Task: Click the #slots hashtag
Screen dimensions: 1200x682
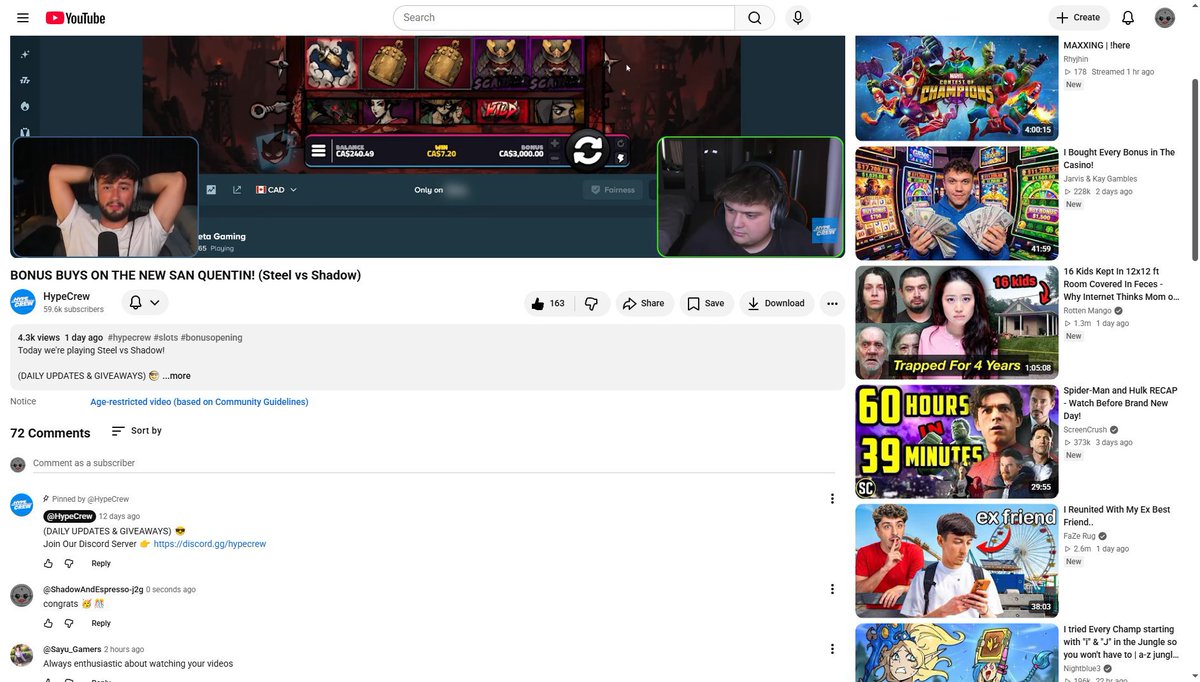Action: tap(166, 338)
